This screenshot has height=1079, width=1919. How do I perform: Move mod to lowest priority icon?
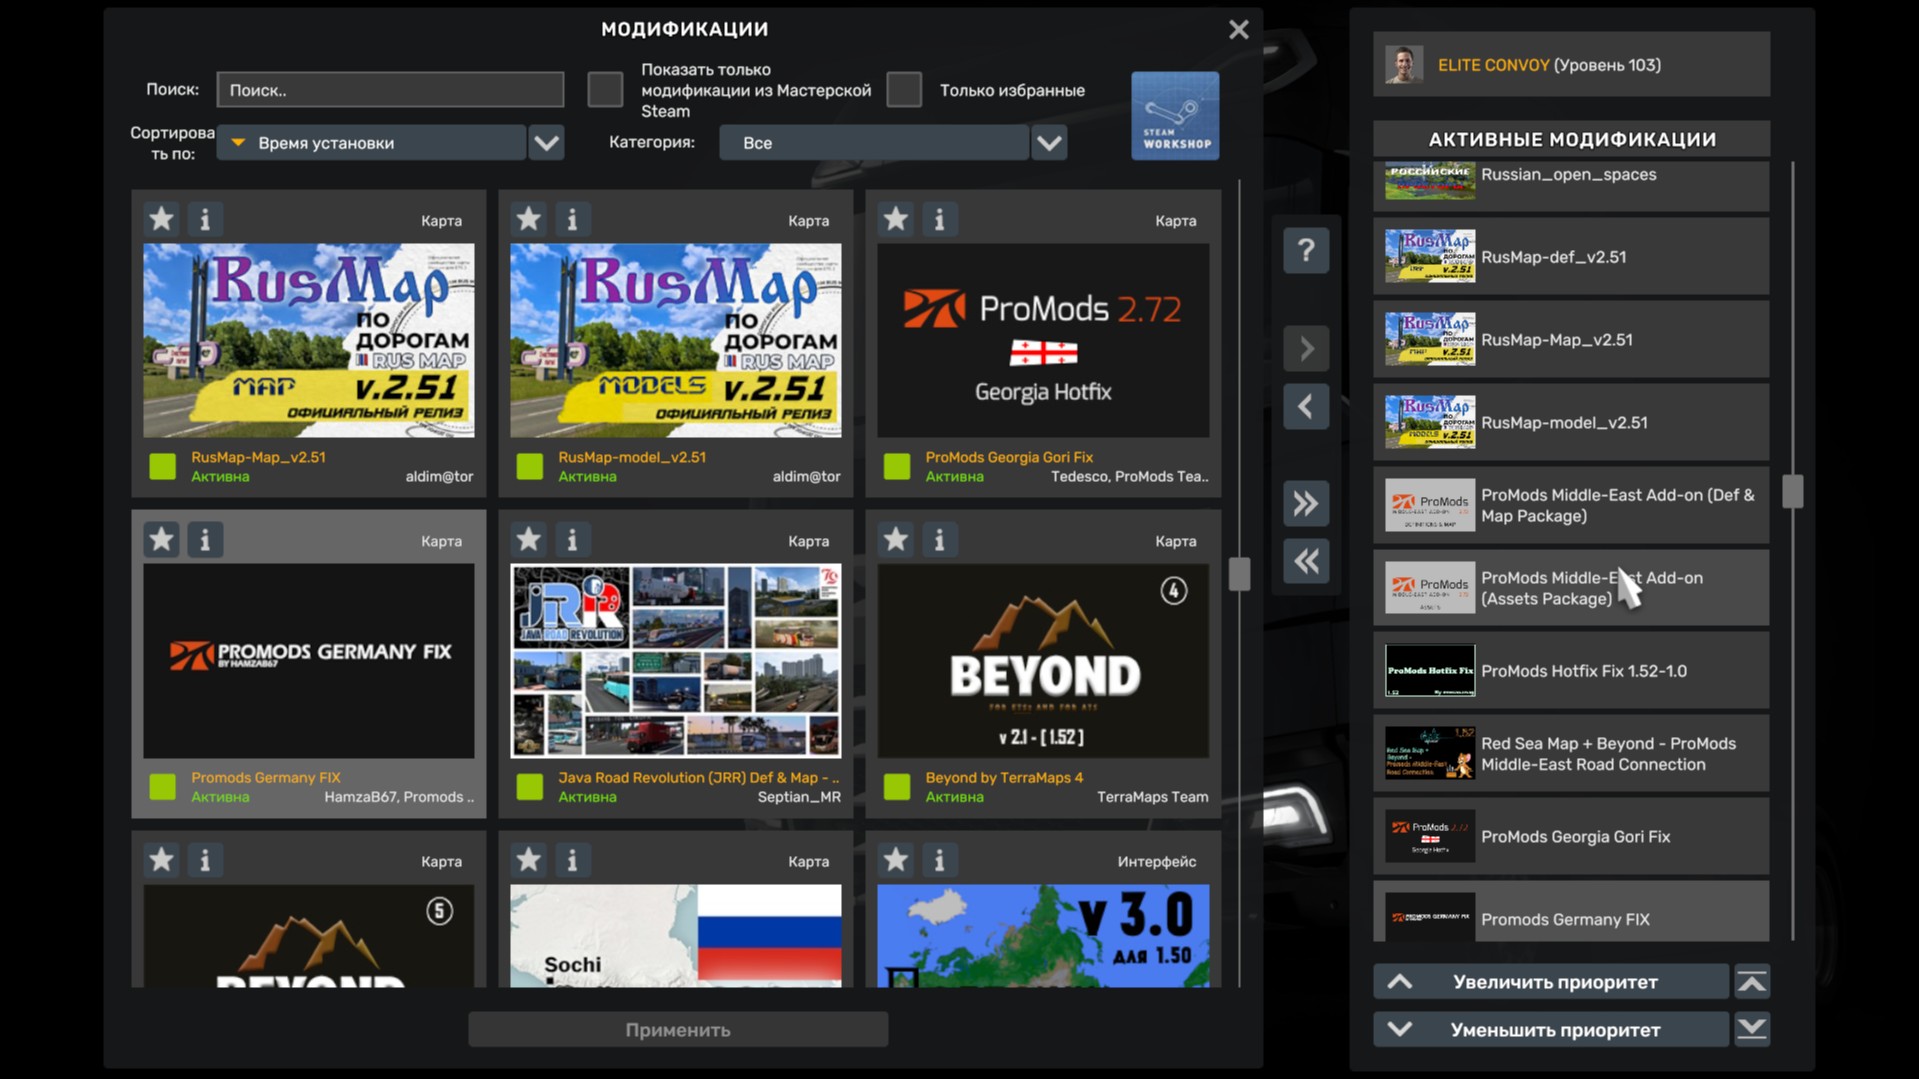[1752, 1029]
